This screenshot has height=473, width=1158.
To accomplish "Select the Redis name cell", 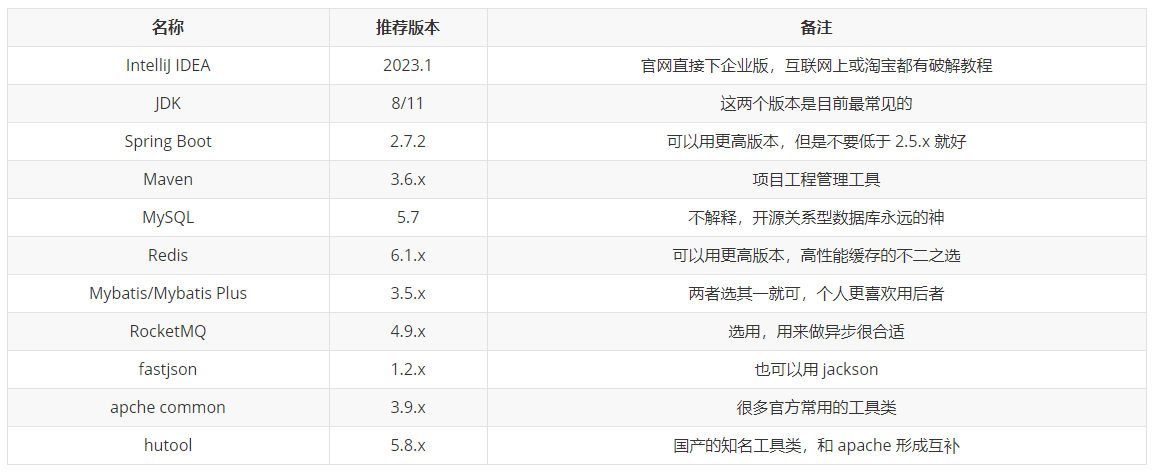I will tap(168, 256).
